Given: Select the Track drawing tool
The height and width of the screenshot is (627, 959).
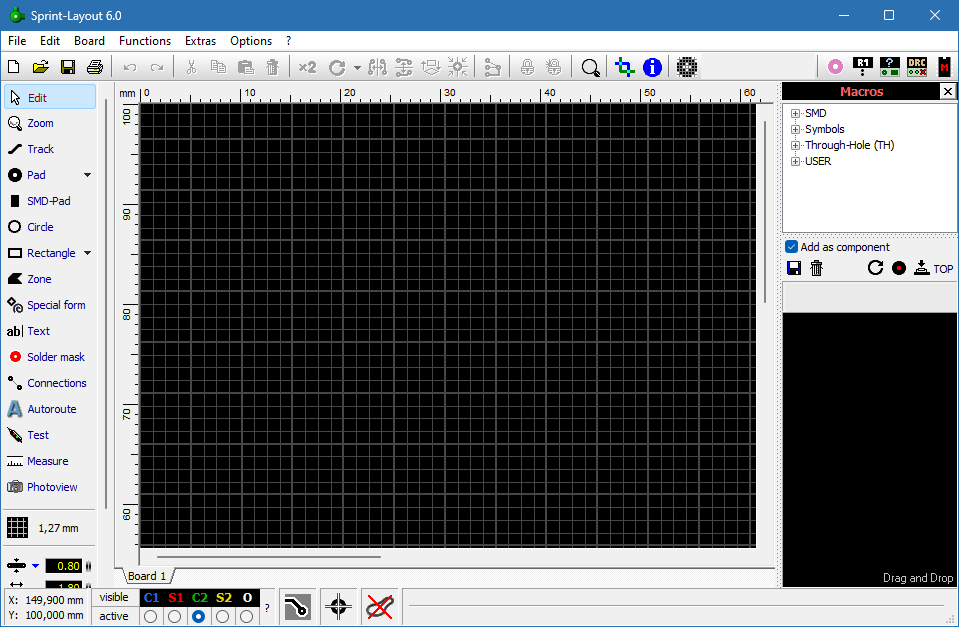Looking at the screenshot, I should tap(50, 149).
